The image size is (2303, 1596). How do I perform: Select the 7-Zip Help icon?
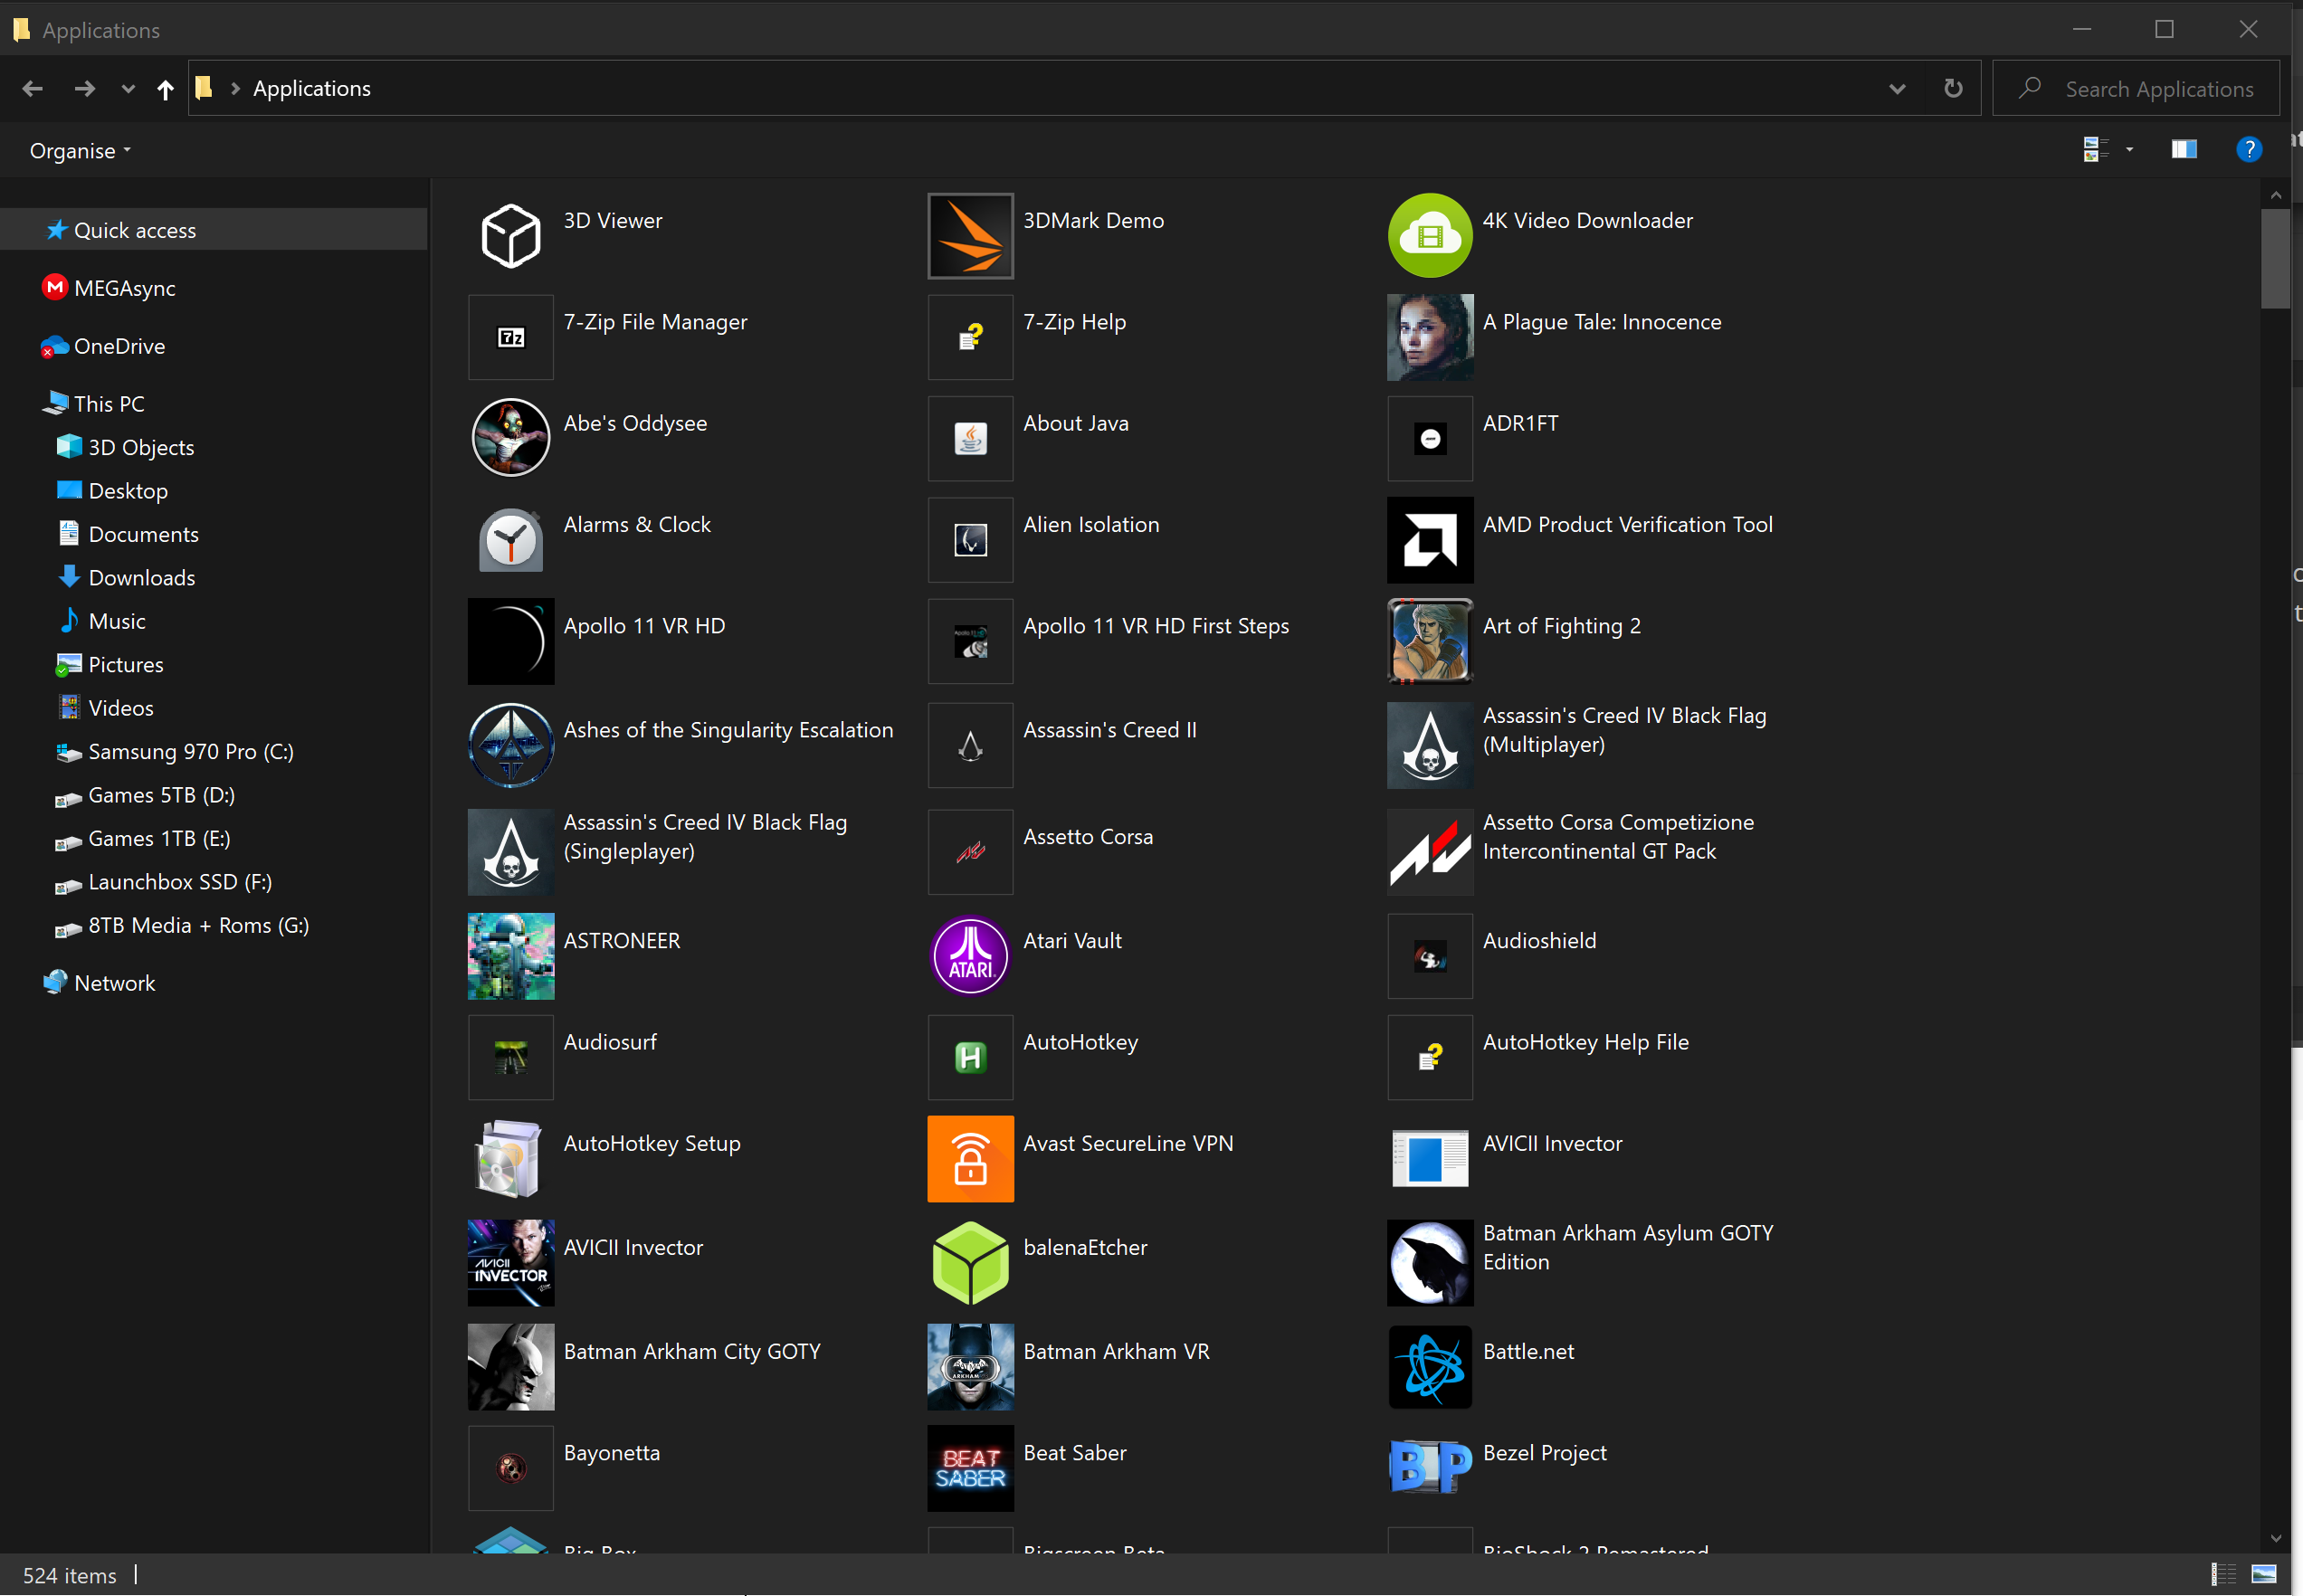970,337
